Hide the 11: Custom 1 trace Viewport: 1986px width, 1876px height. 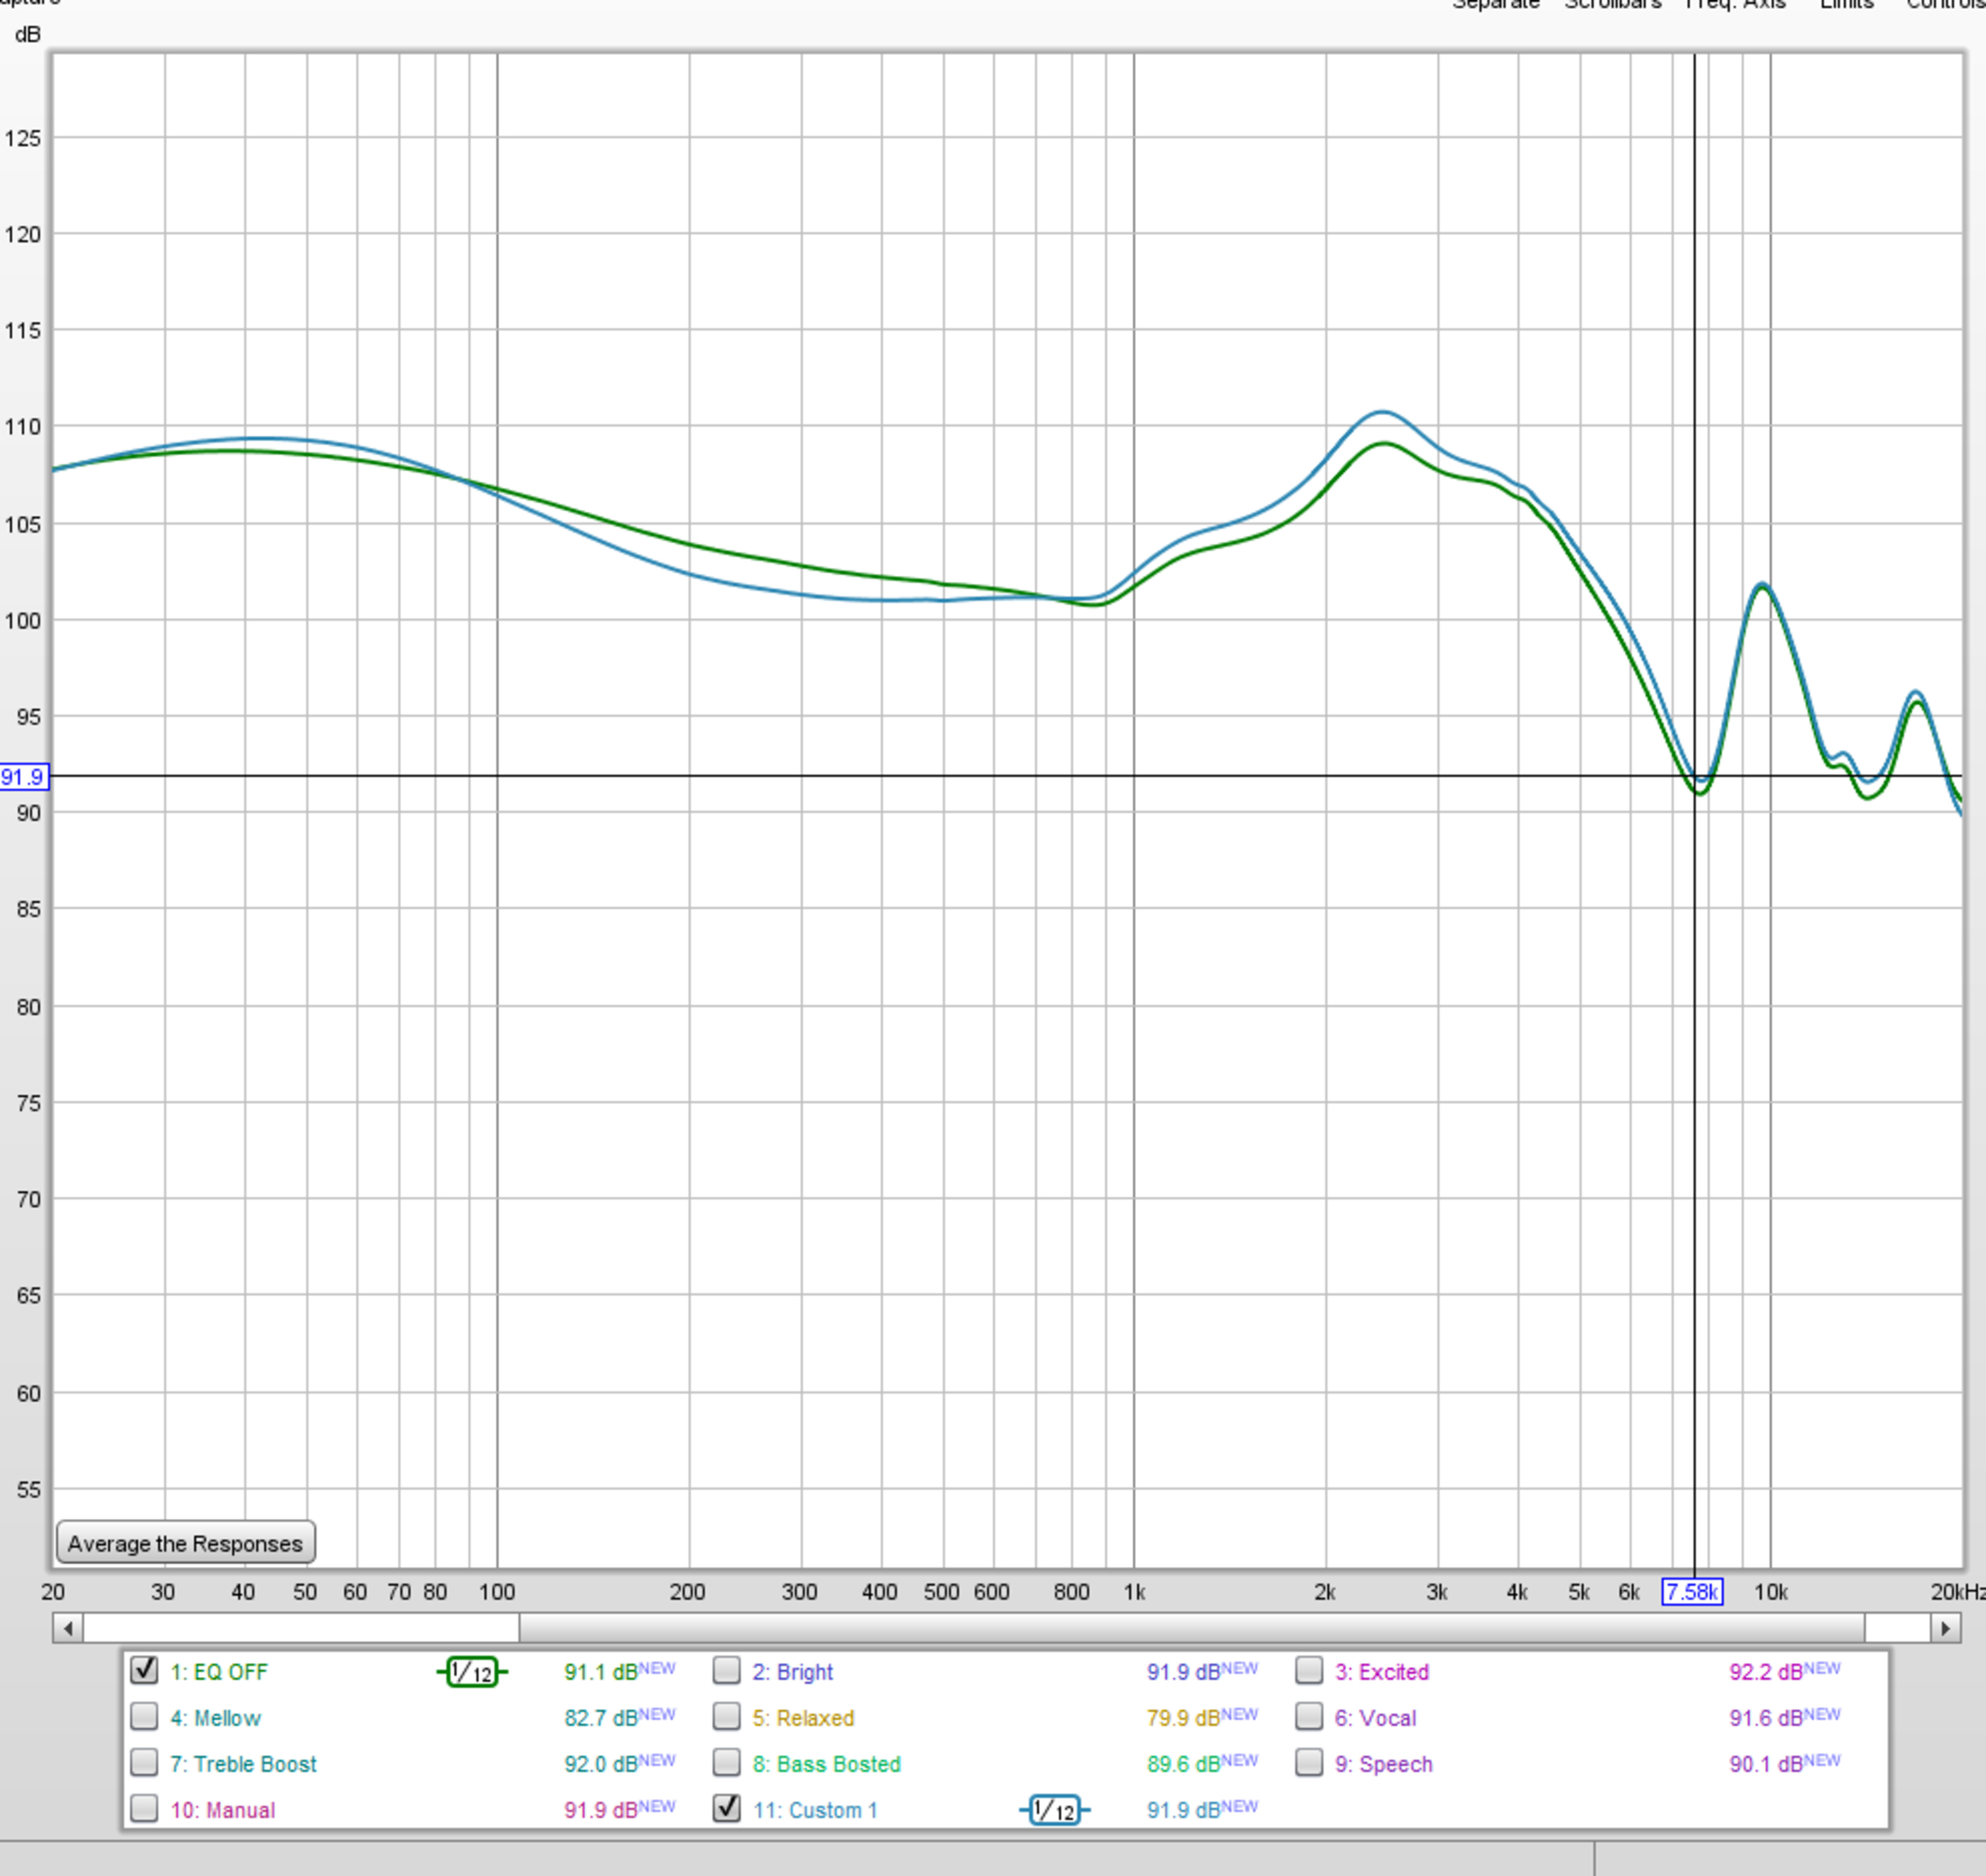pyautogui.click(x=727, y=1809)
